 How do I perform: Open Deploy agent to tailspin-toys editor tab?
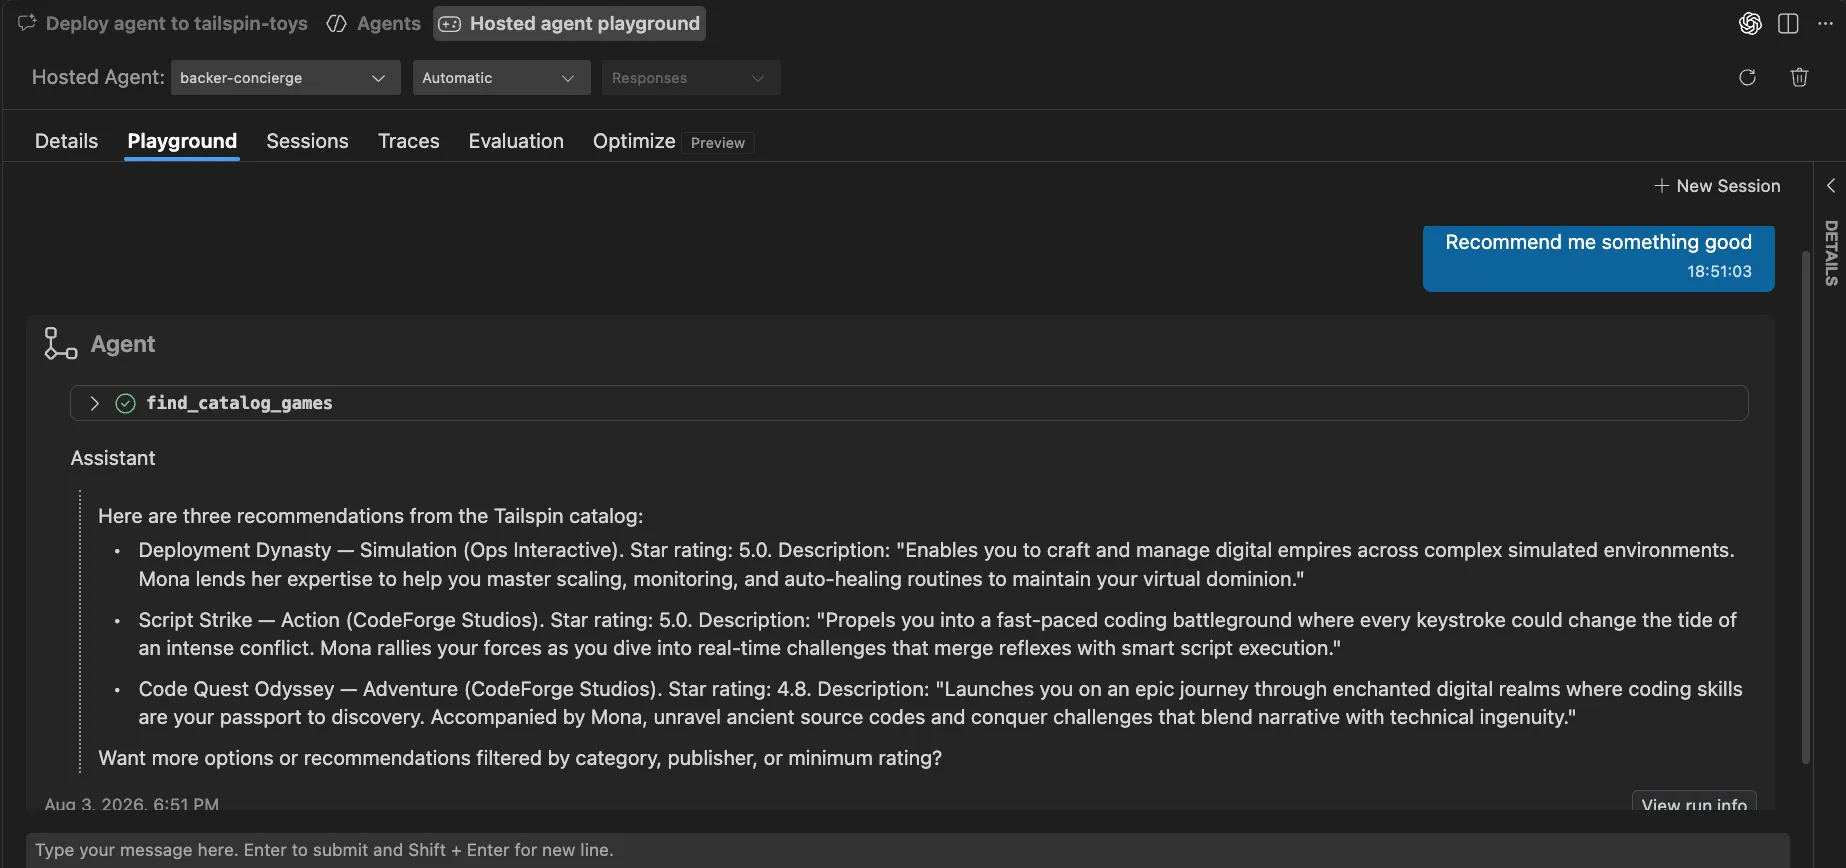coord(163,24)
